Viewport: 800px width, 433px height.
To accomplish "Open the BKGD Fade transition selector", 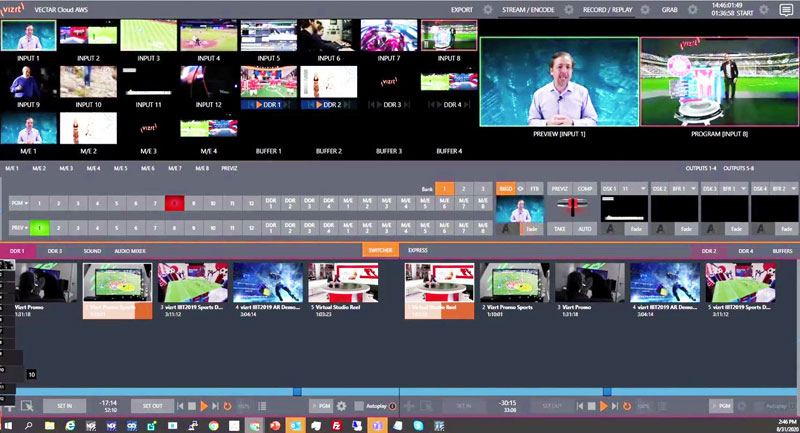I will (x=532, y=229).
